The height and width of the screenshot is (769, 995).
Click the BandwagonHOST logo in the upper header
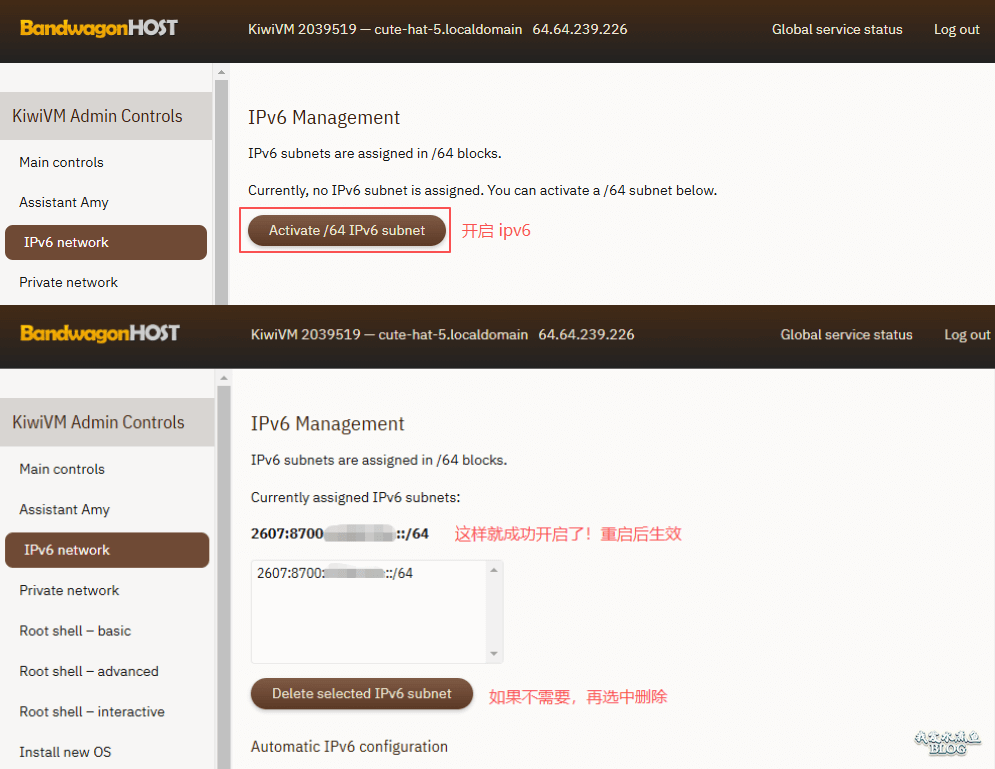pyautogui.click(x=98, y=28)
